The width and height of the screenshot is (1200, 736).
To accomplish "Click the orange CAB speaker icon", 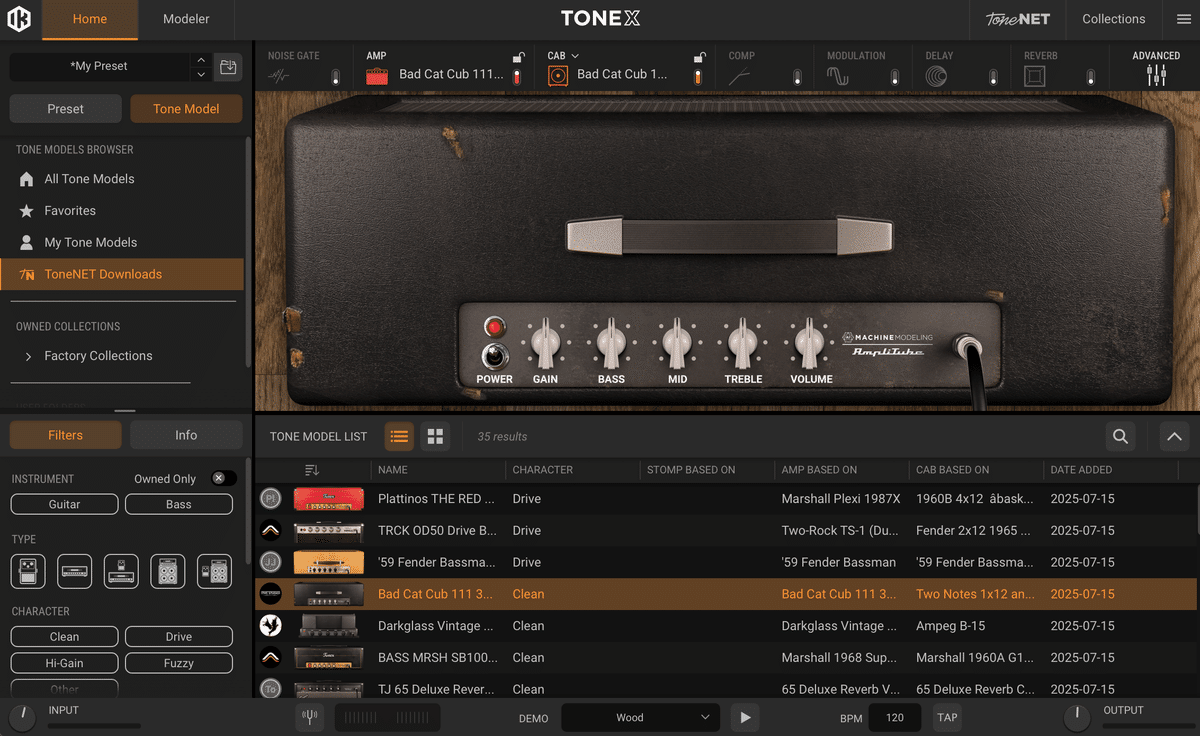I will click(x=558, y=76).
